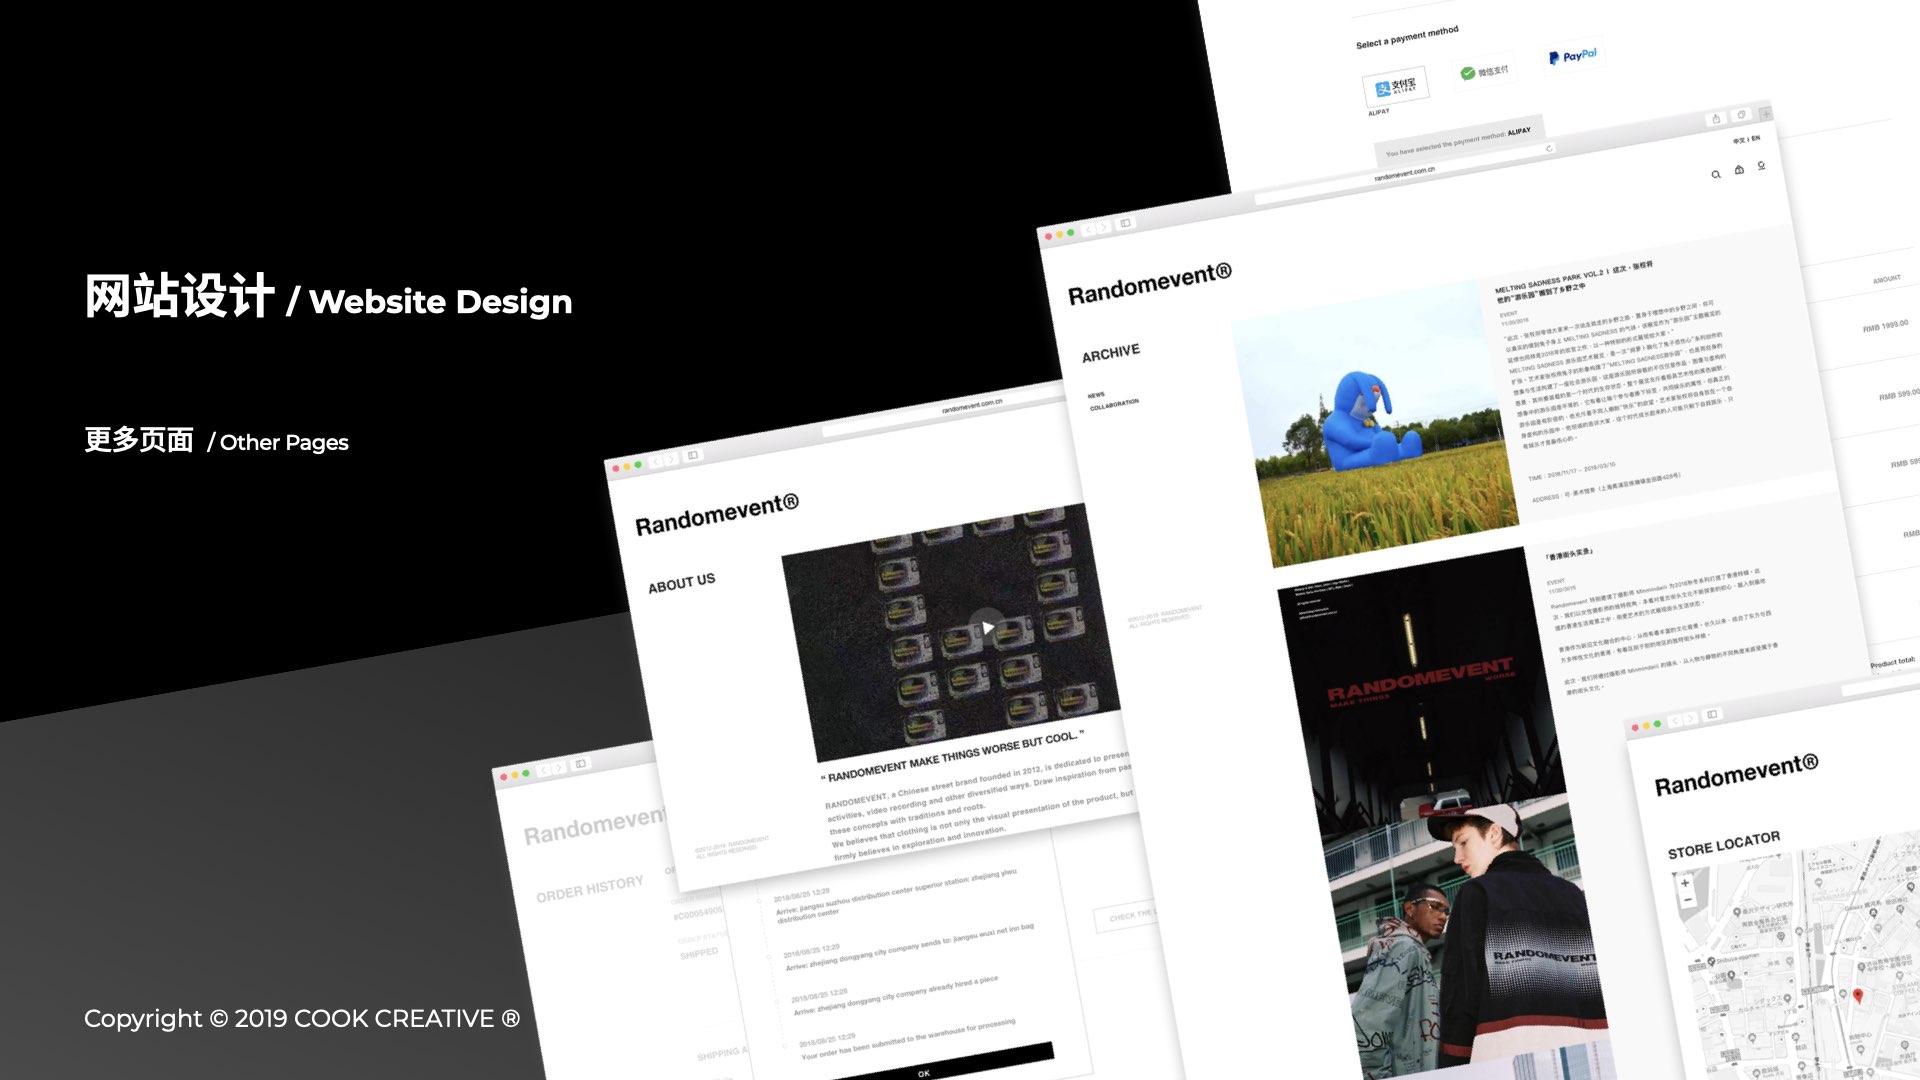The image size is (1920, 1080).
Task: Click the share icon in the Archive browser toolbar
Action: coord(1716,119)
